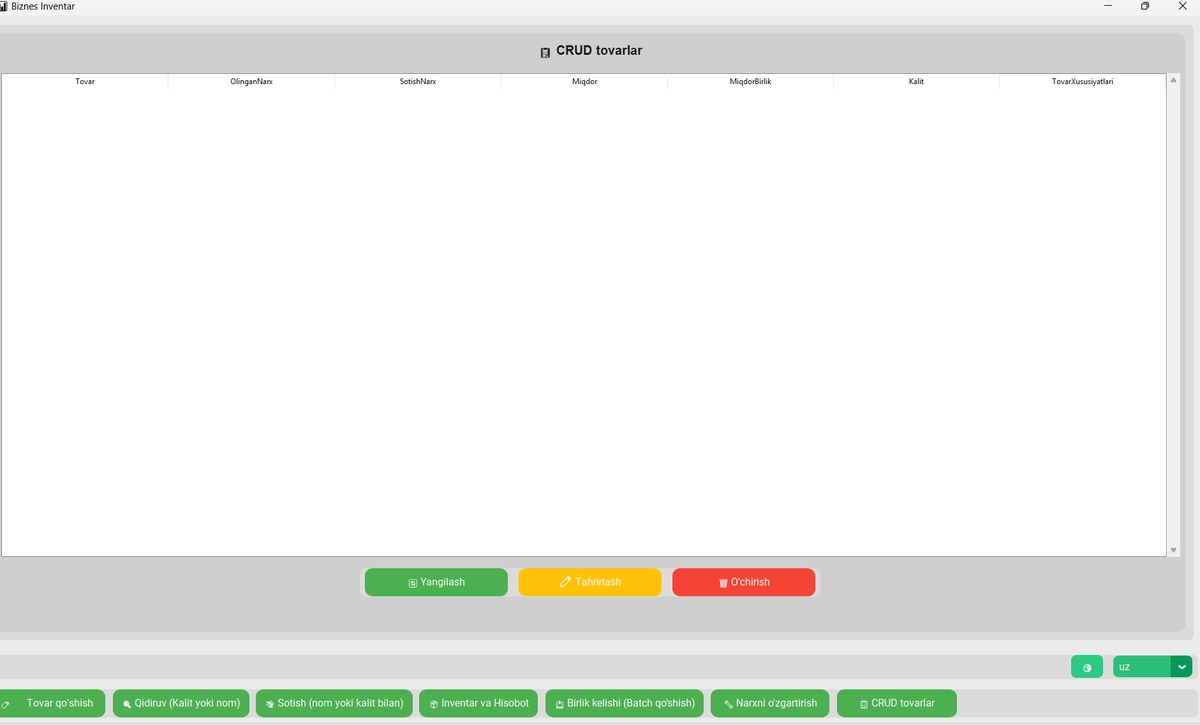
Task: Open the uz language combo box
Action: click(x=1140, y=667)
